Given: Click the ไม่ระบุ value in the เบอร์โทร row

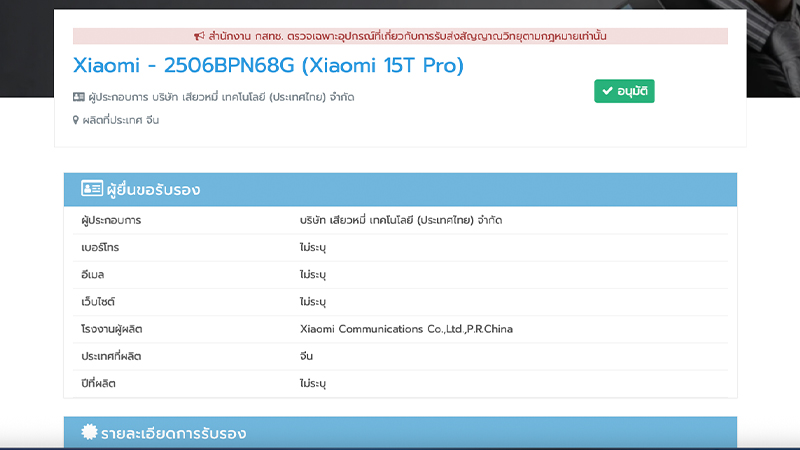Looking at the screenshot, I should [313, 247].
